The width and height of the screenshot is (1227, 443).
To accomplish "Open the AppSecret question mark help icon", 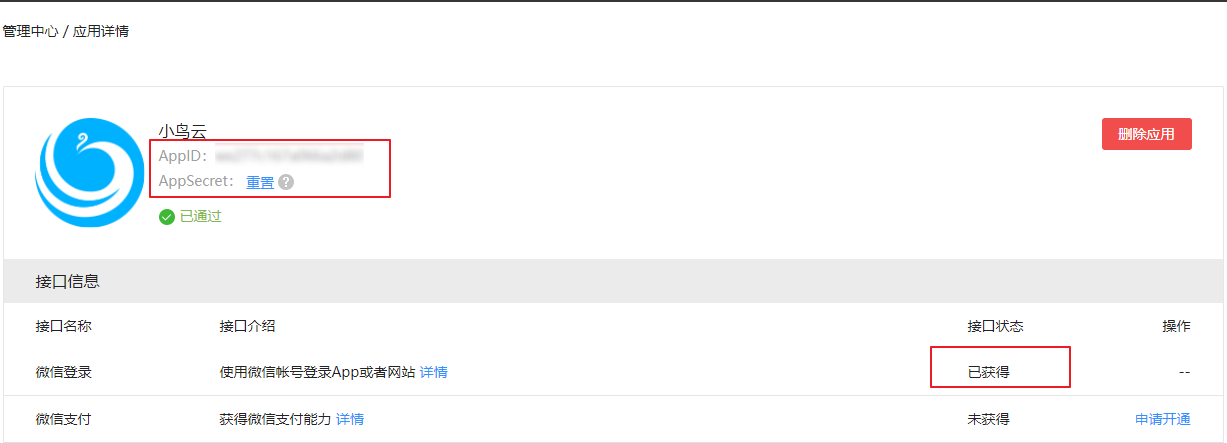I will coord(286,182).
